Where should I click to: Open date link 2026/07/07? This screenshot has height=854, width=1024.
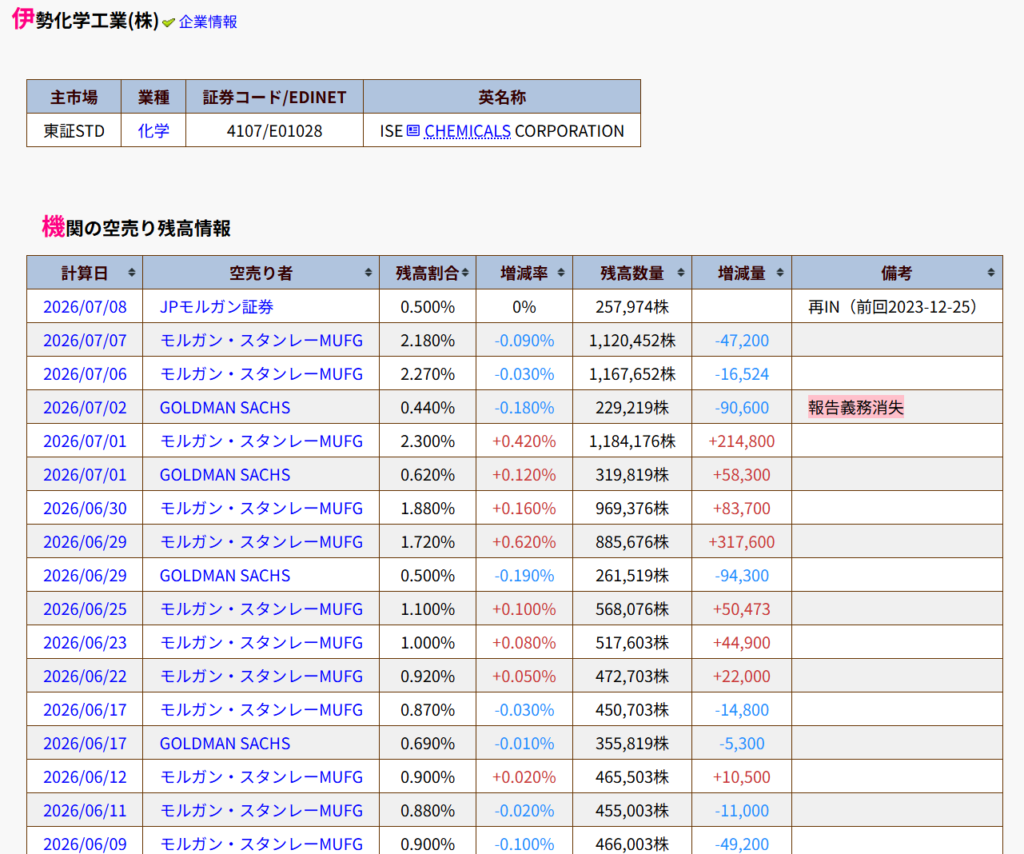pyautogui.click(x=85, y=340)
